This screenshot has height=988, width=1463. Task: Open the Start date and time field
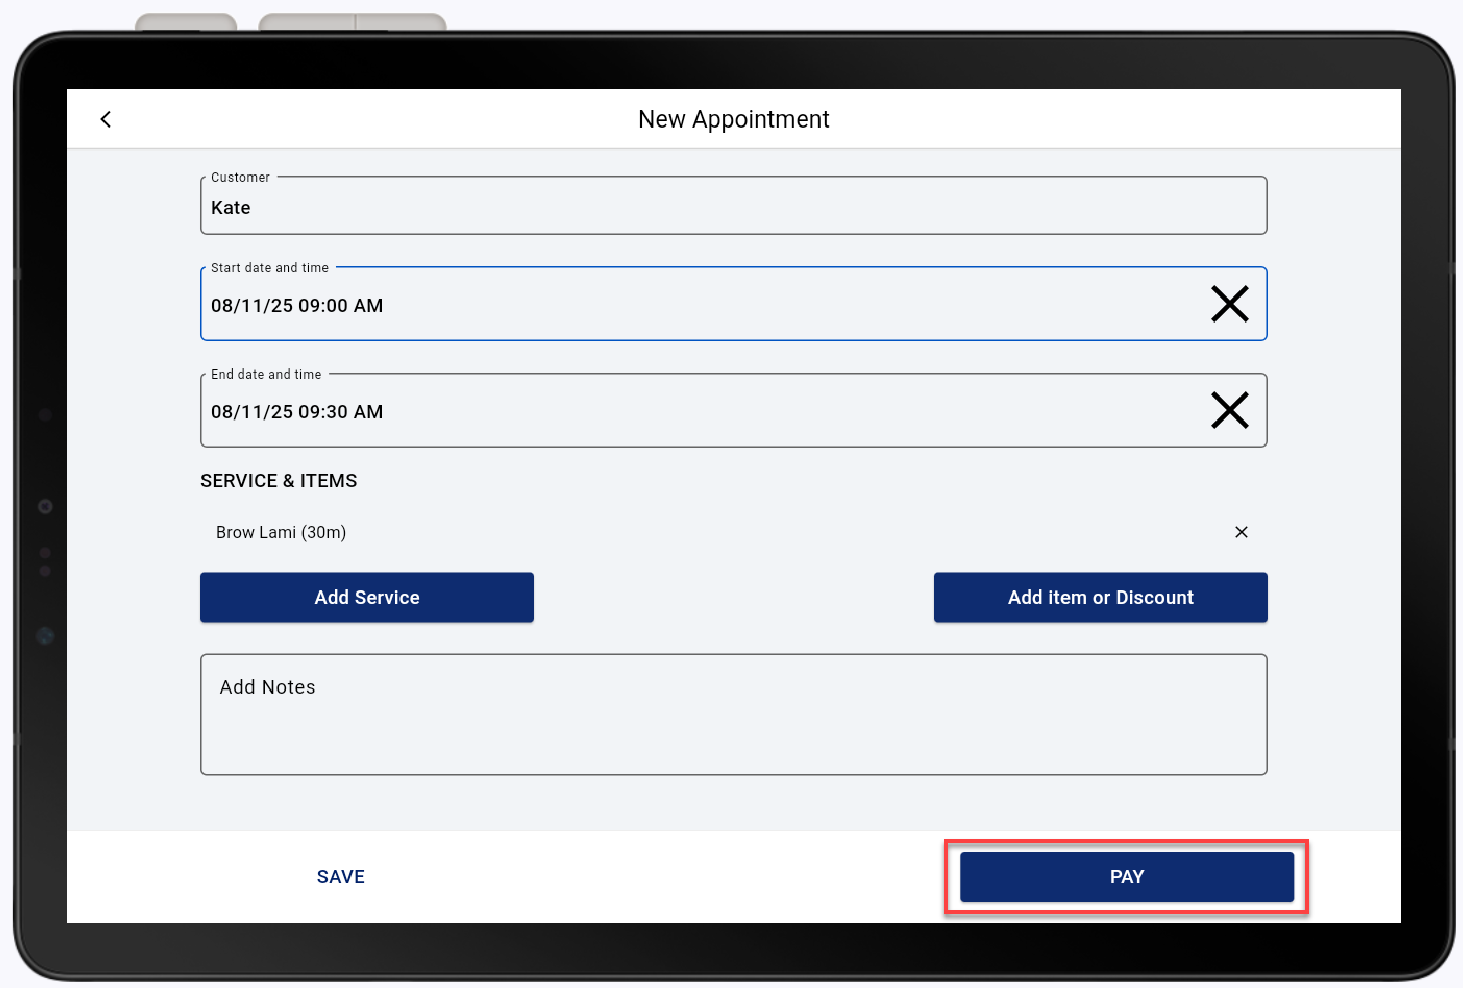coord(734,304)
